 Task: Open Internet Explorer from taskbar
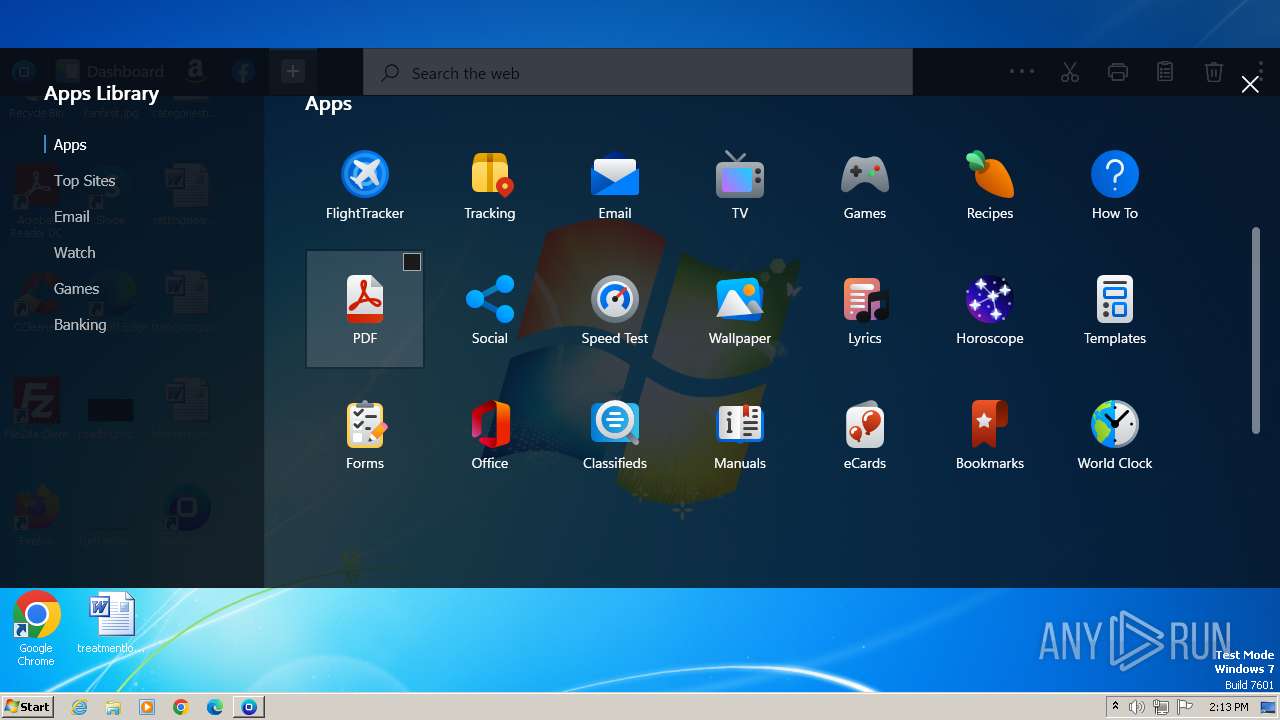pyautogui.click(x=80, y=707)
